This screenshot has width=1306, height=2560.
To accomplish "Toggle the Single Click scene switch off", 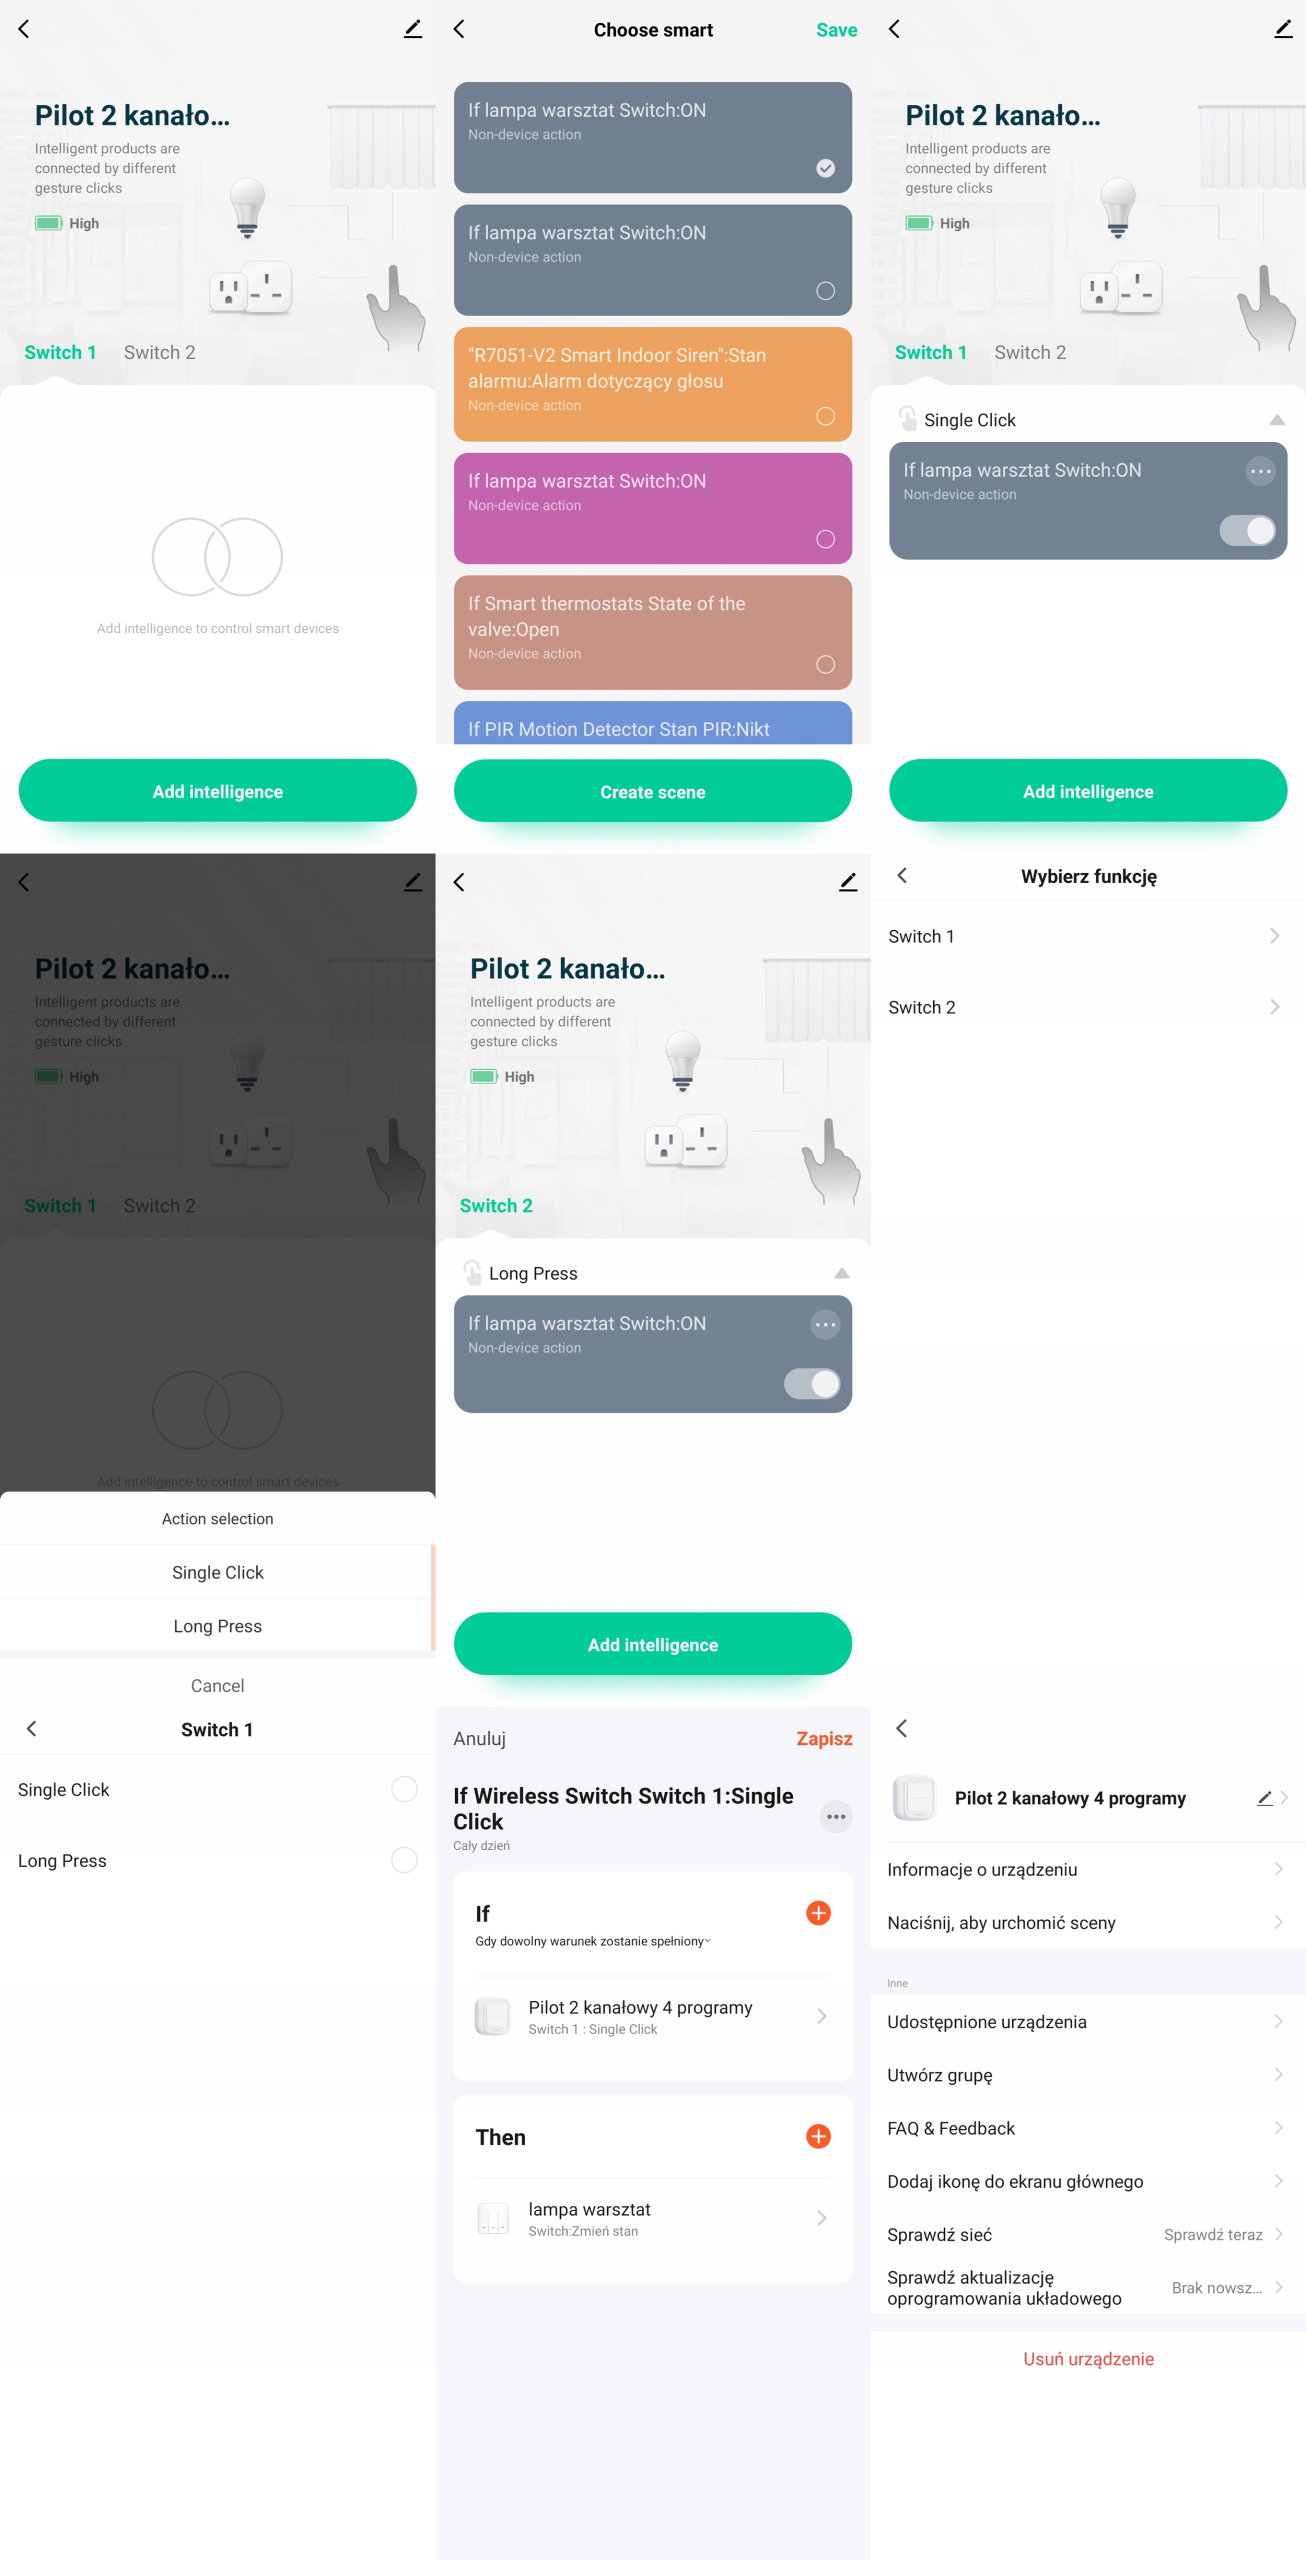I will pyautogui.click(x=1247, y=530).
